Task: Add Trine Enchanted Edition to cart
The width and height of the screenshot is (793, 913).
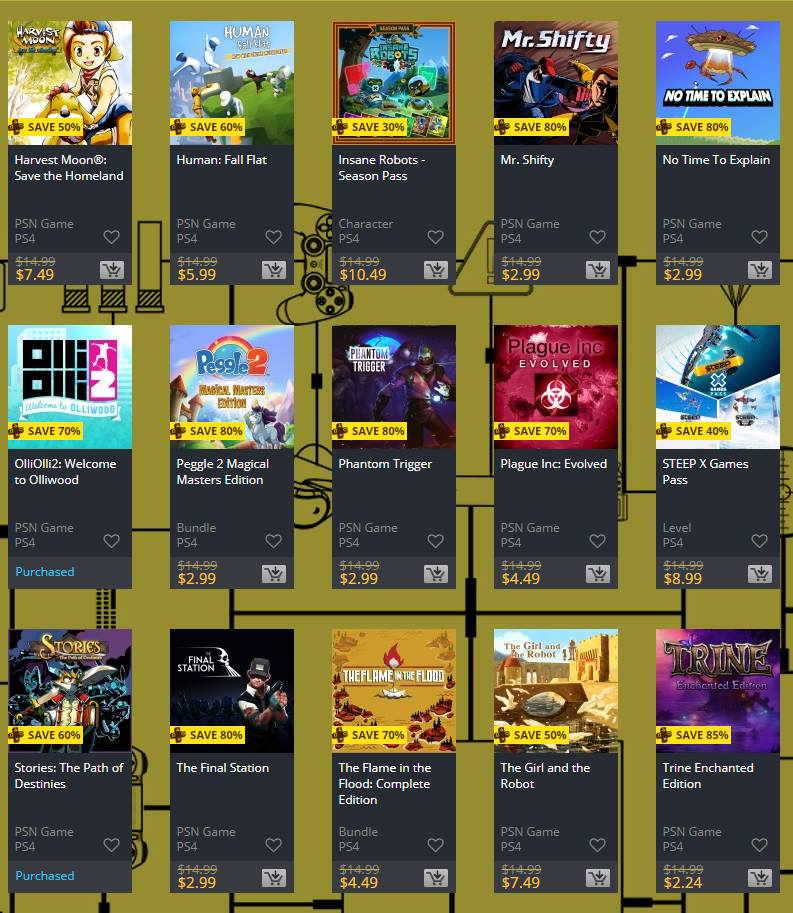Action: click(x=759, y=877)
